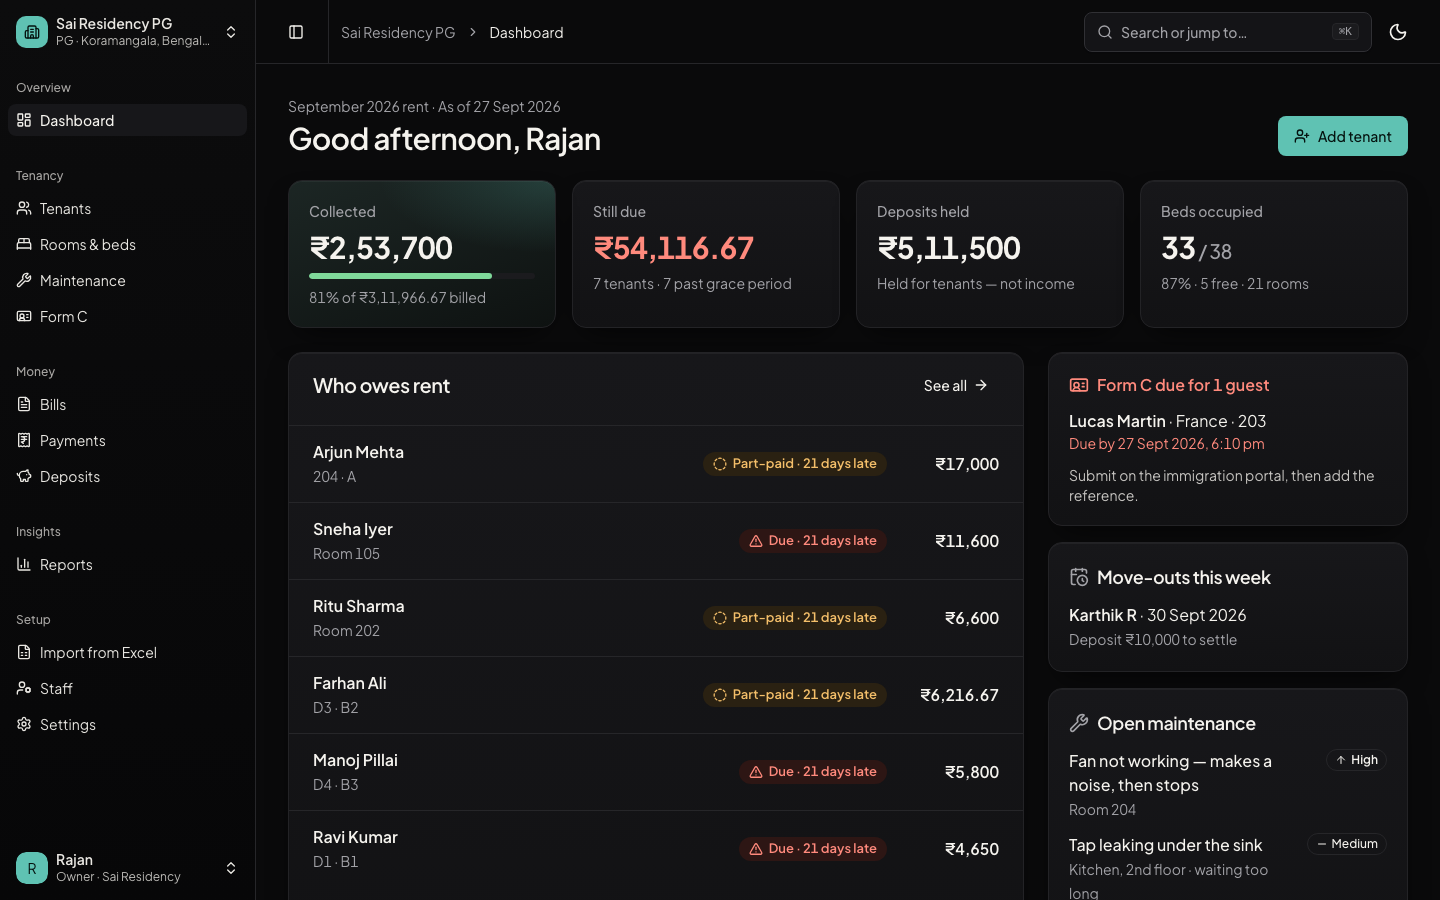The image size is (1440, 900).
Task: Click the Bills document icon
Action: (x=24, y=404)
